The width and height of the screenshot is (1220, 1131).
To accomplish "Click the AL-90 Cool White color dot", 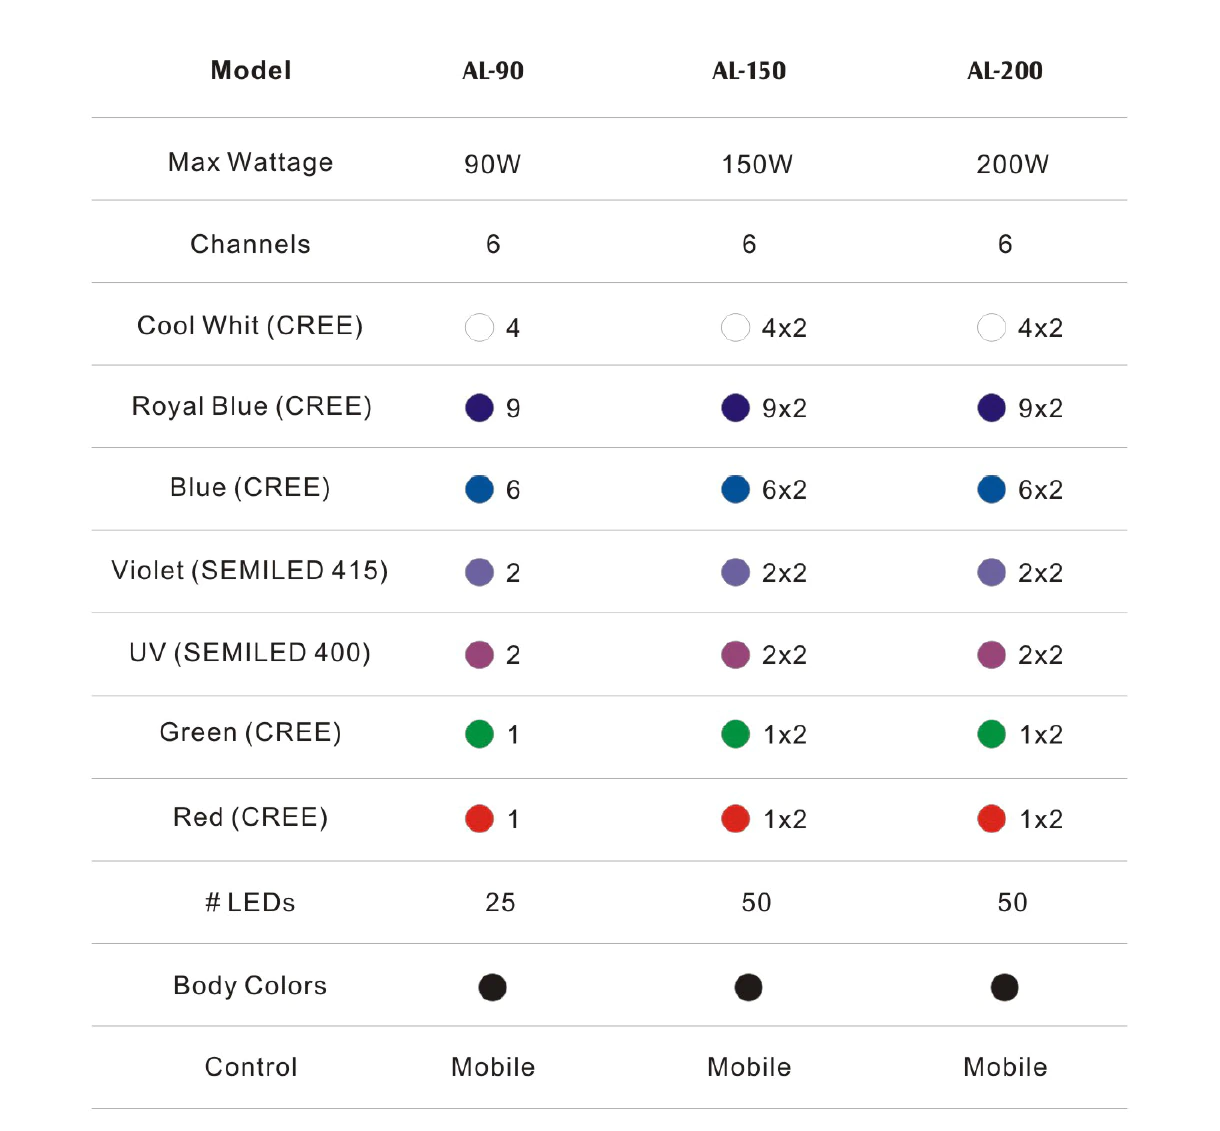I will (479, 328).
